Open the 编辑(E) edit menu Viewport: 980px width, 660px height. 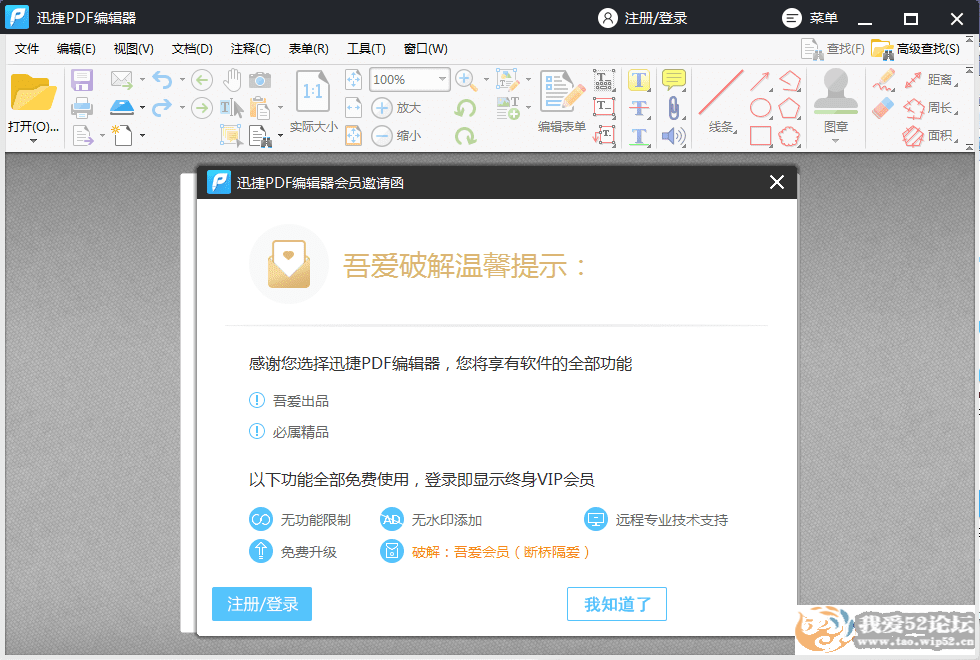click(76, 49)
